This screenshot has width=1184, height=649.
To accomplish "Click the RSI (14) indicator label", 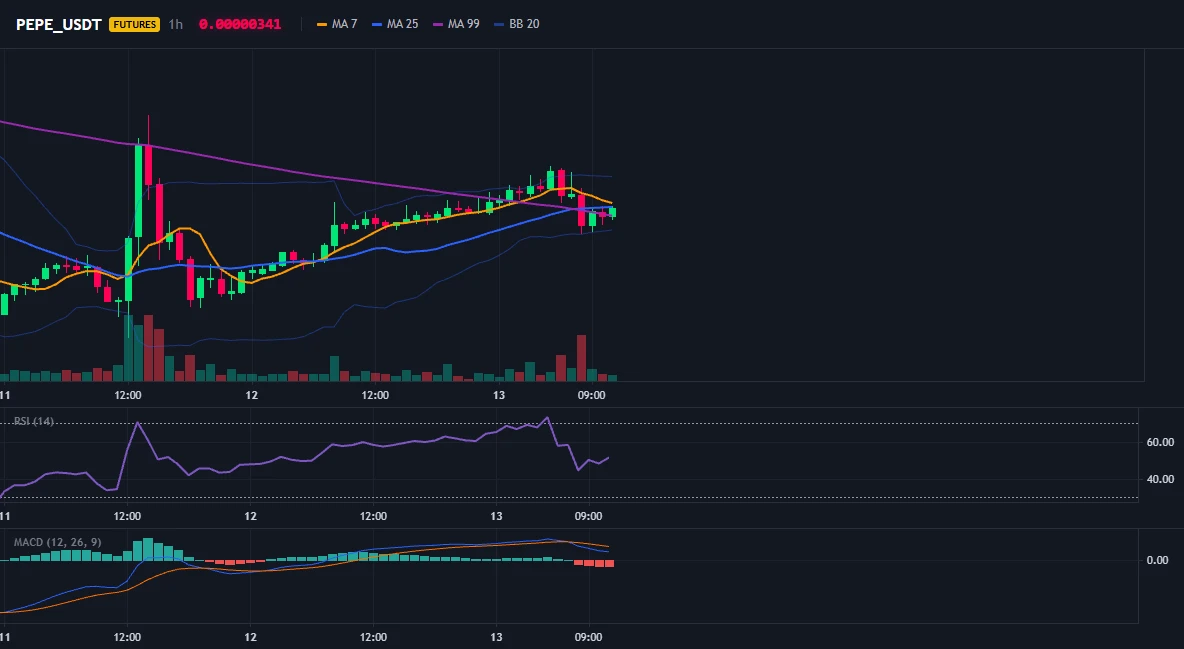I will pos(34,421).
